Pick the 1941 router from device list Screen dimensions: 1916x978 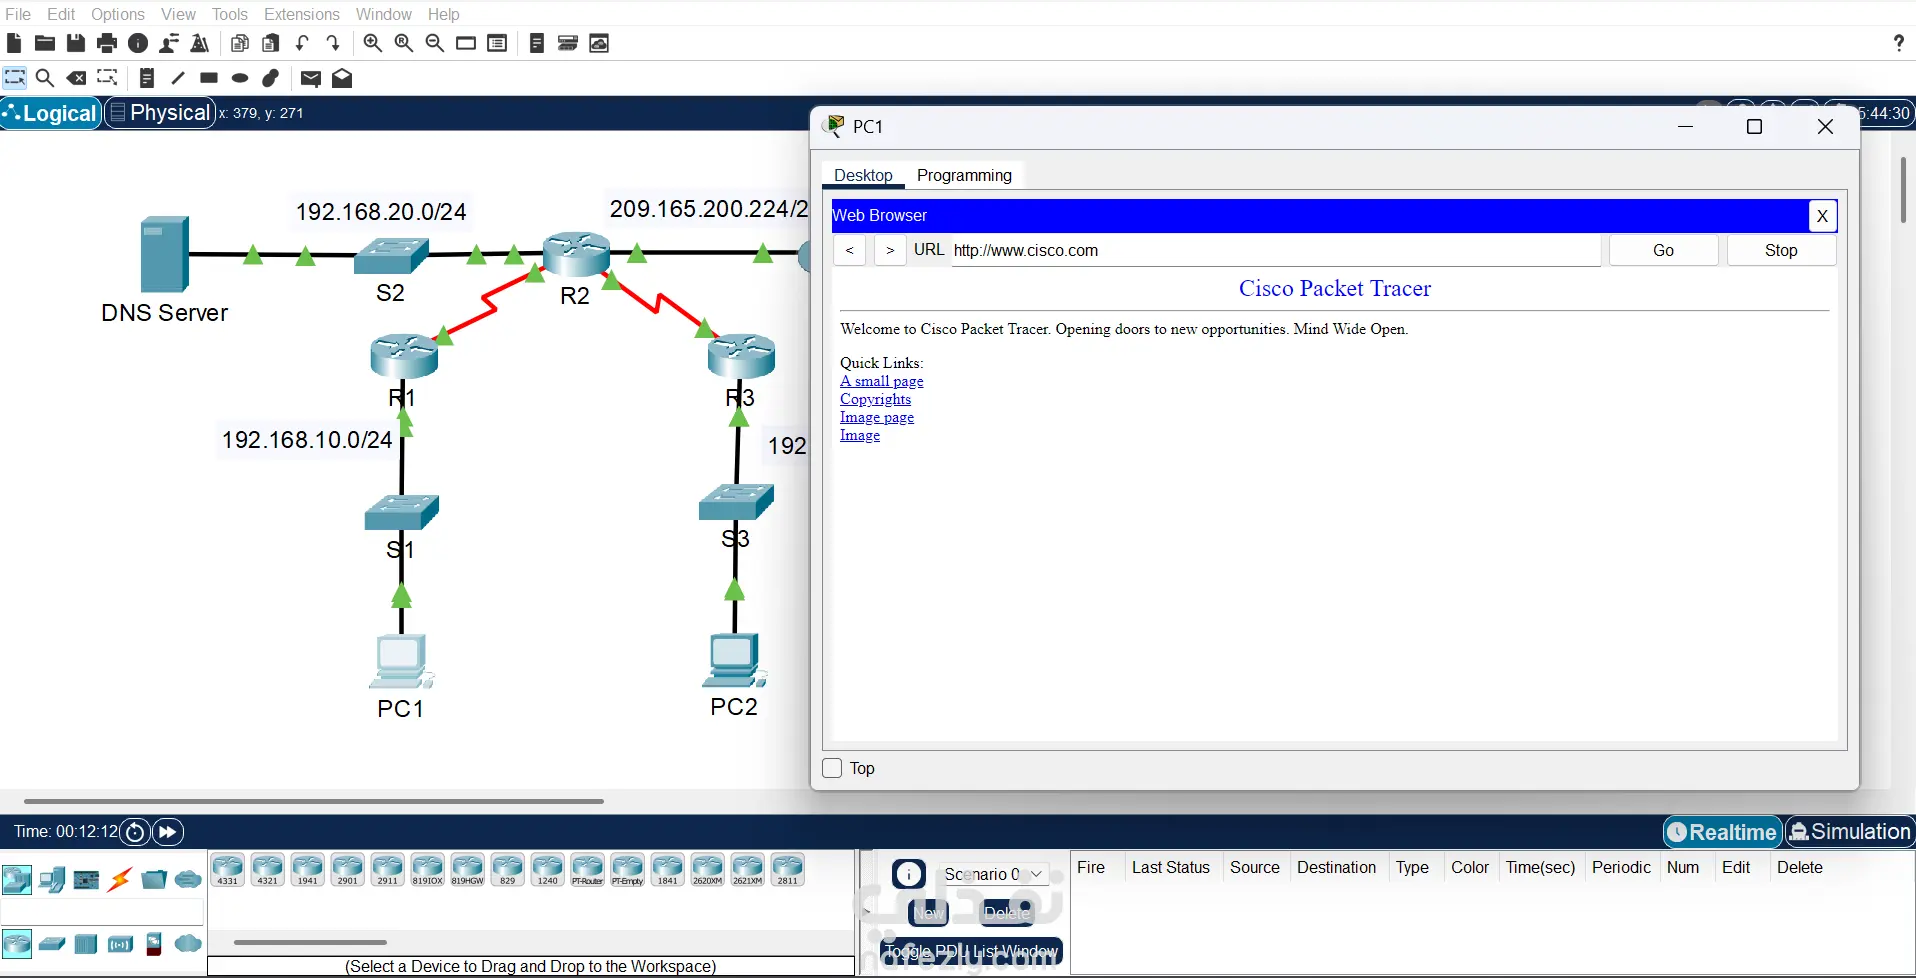coord(308,869)
